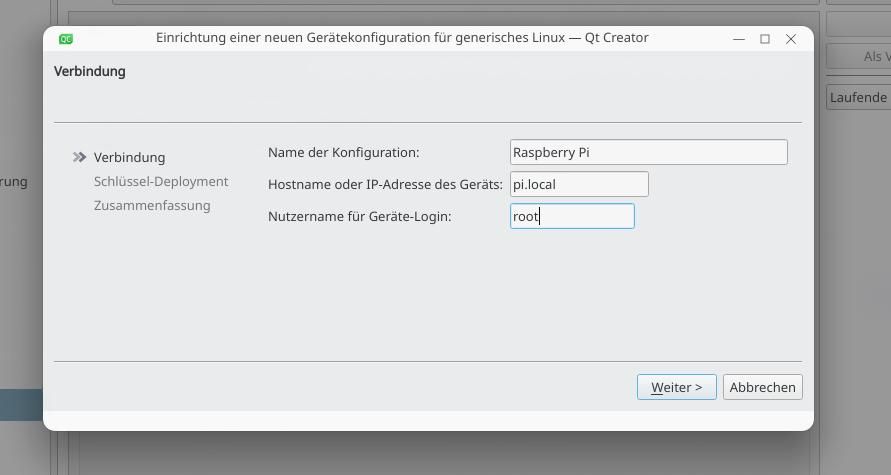Select the Zusammenfassung wizard step

tap(152, 205)
